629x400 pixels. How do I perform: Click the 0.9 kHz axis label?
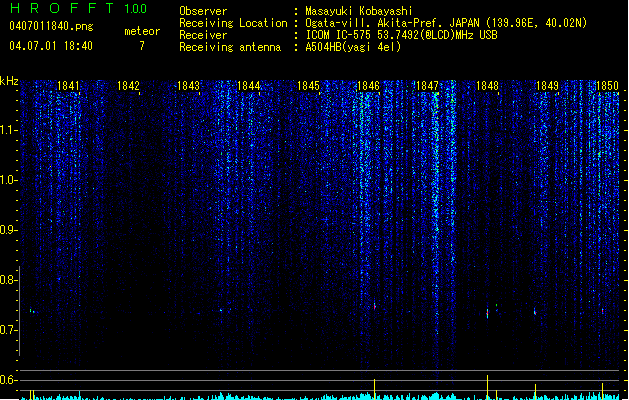pos(8,230)
